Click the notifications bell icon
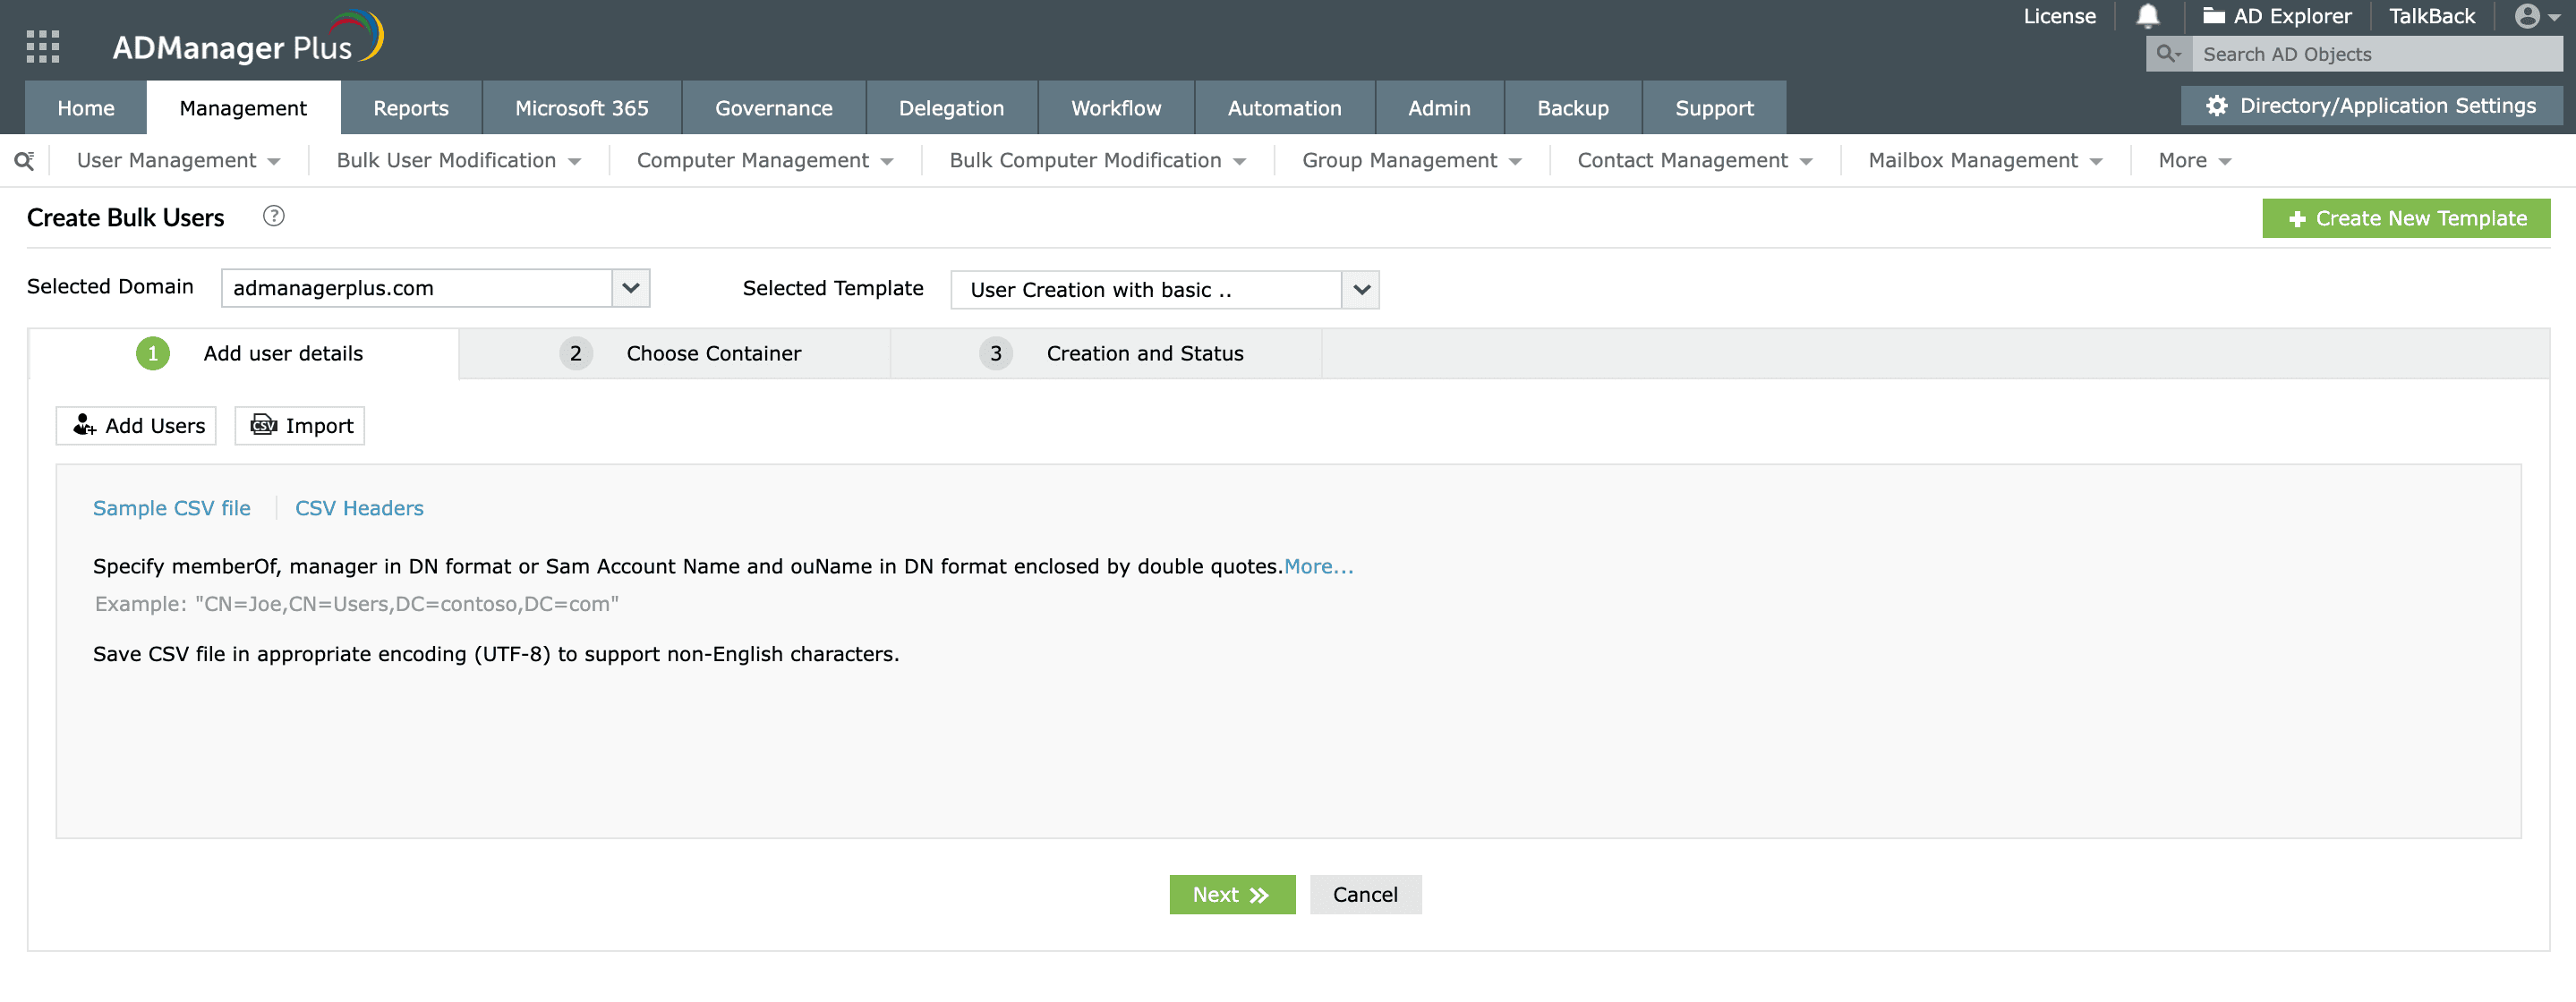This screenshot has width=2576, height=1002. coord(2147,16)
